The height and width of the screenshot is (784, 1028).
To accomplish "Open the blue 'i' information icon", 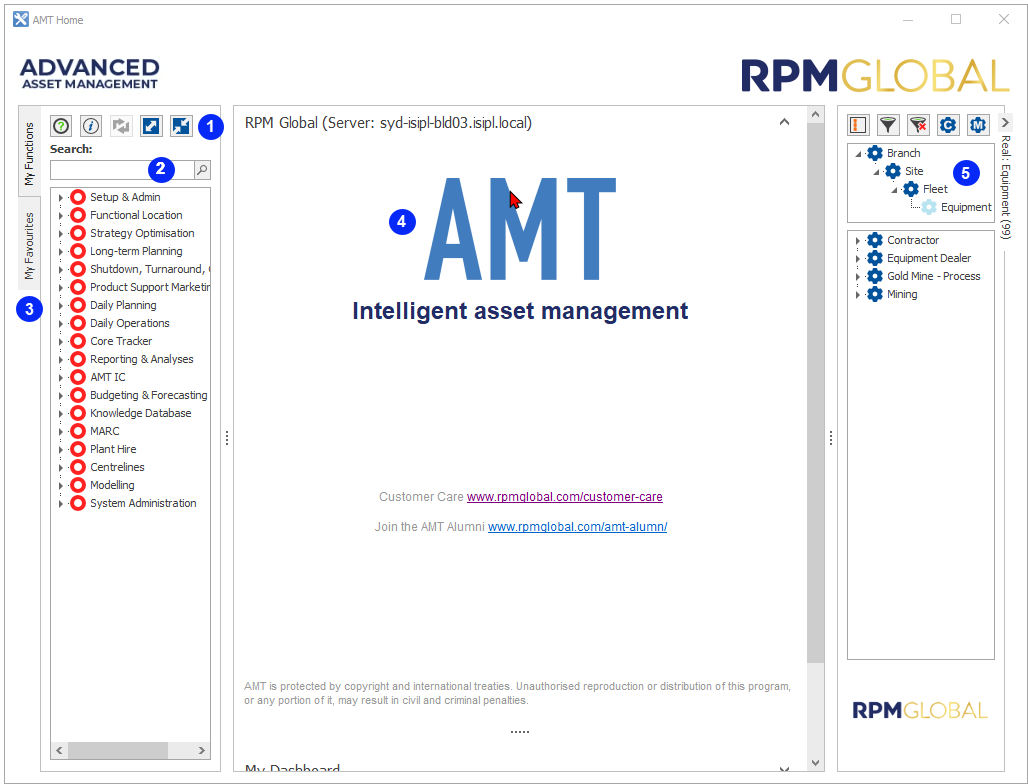I will 91,126.
